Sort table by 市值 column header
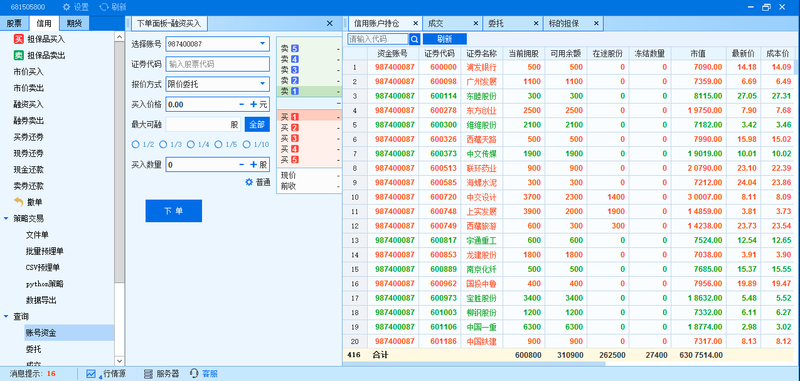 point(698,53)
